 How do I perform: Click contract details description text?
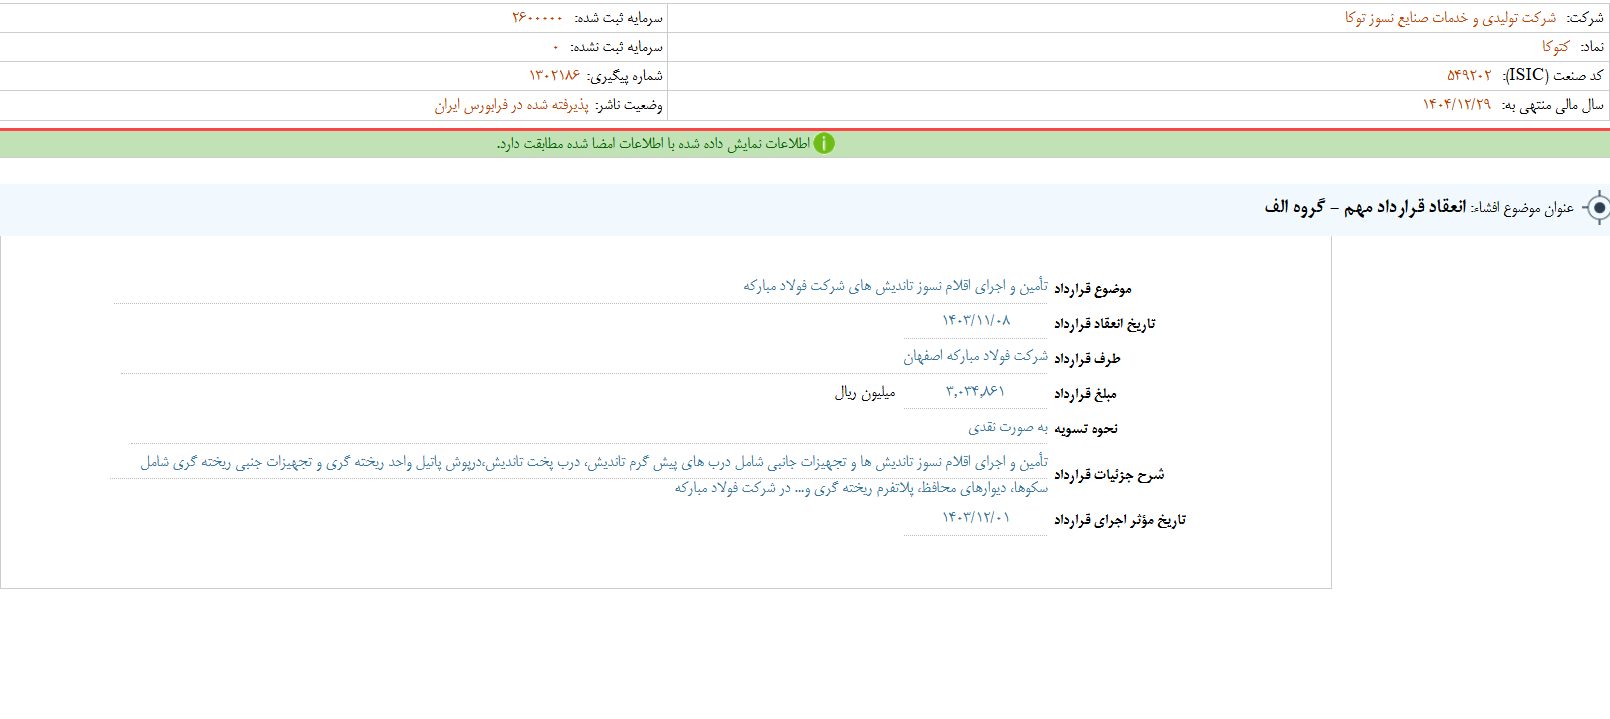(594, 474)
